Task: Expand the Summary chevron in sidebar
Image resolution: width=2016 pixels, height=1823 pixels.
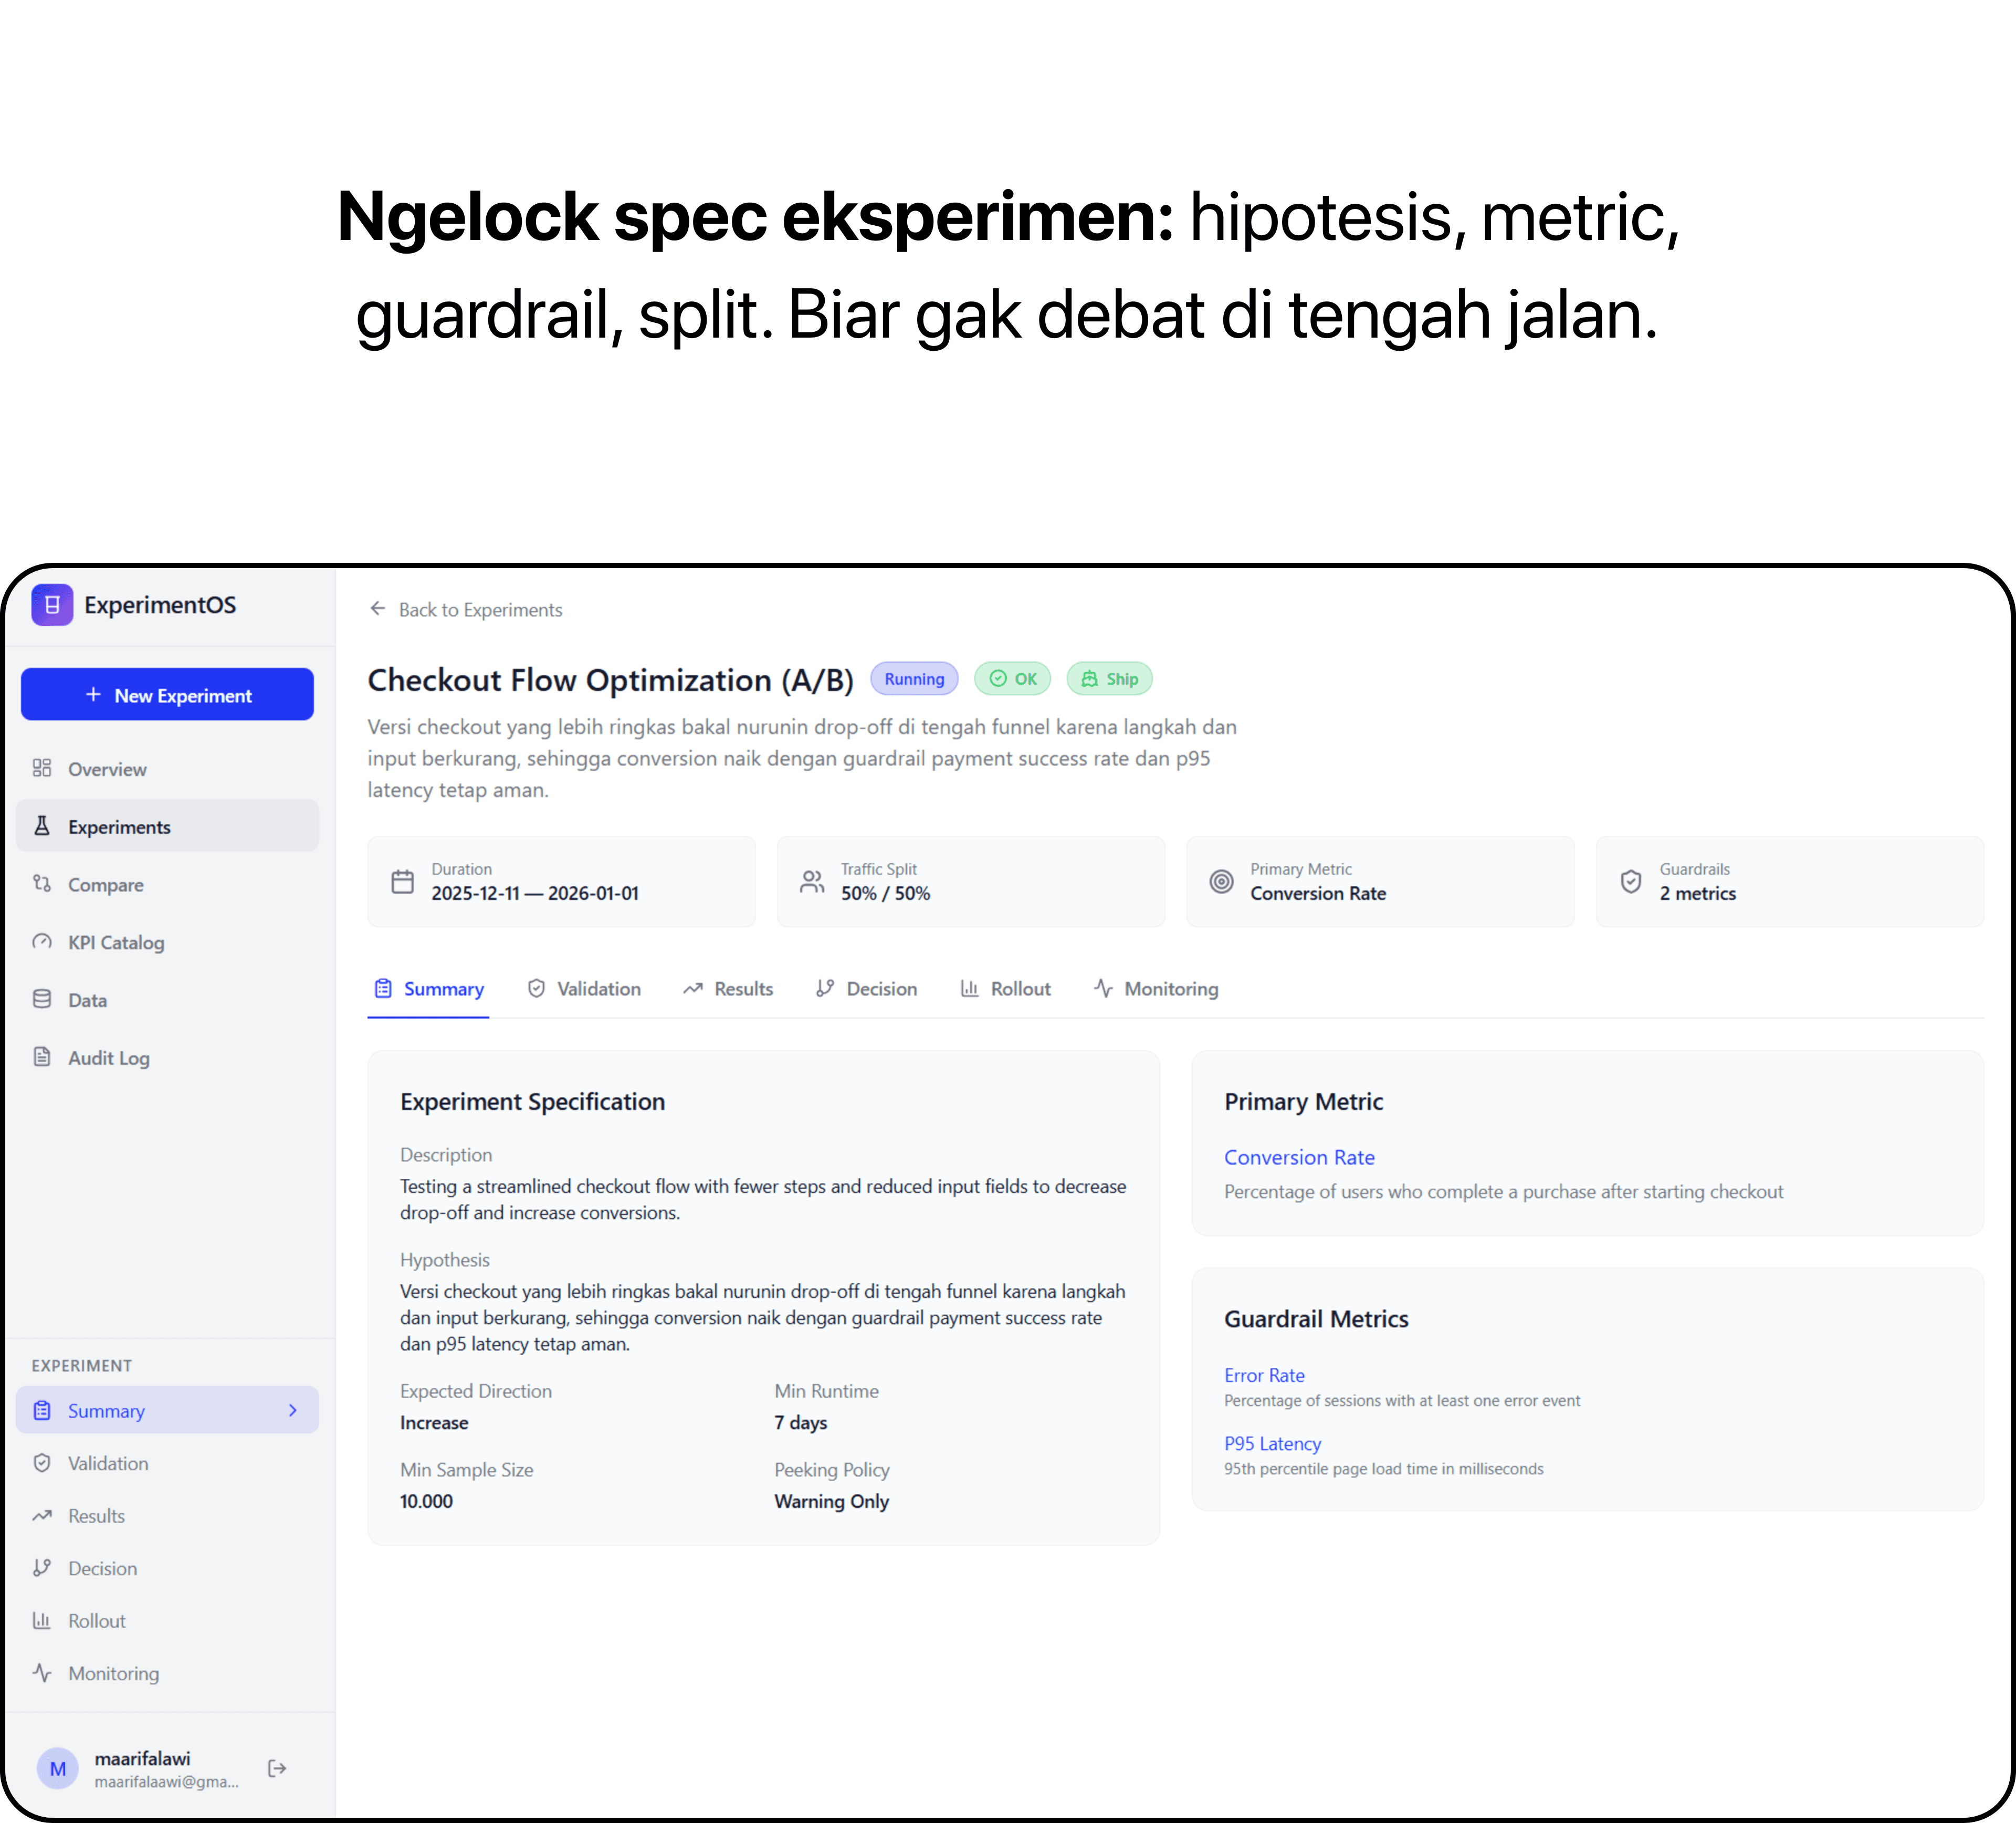Action: tap(293, 1410)
